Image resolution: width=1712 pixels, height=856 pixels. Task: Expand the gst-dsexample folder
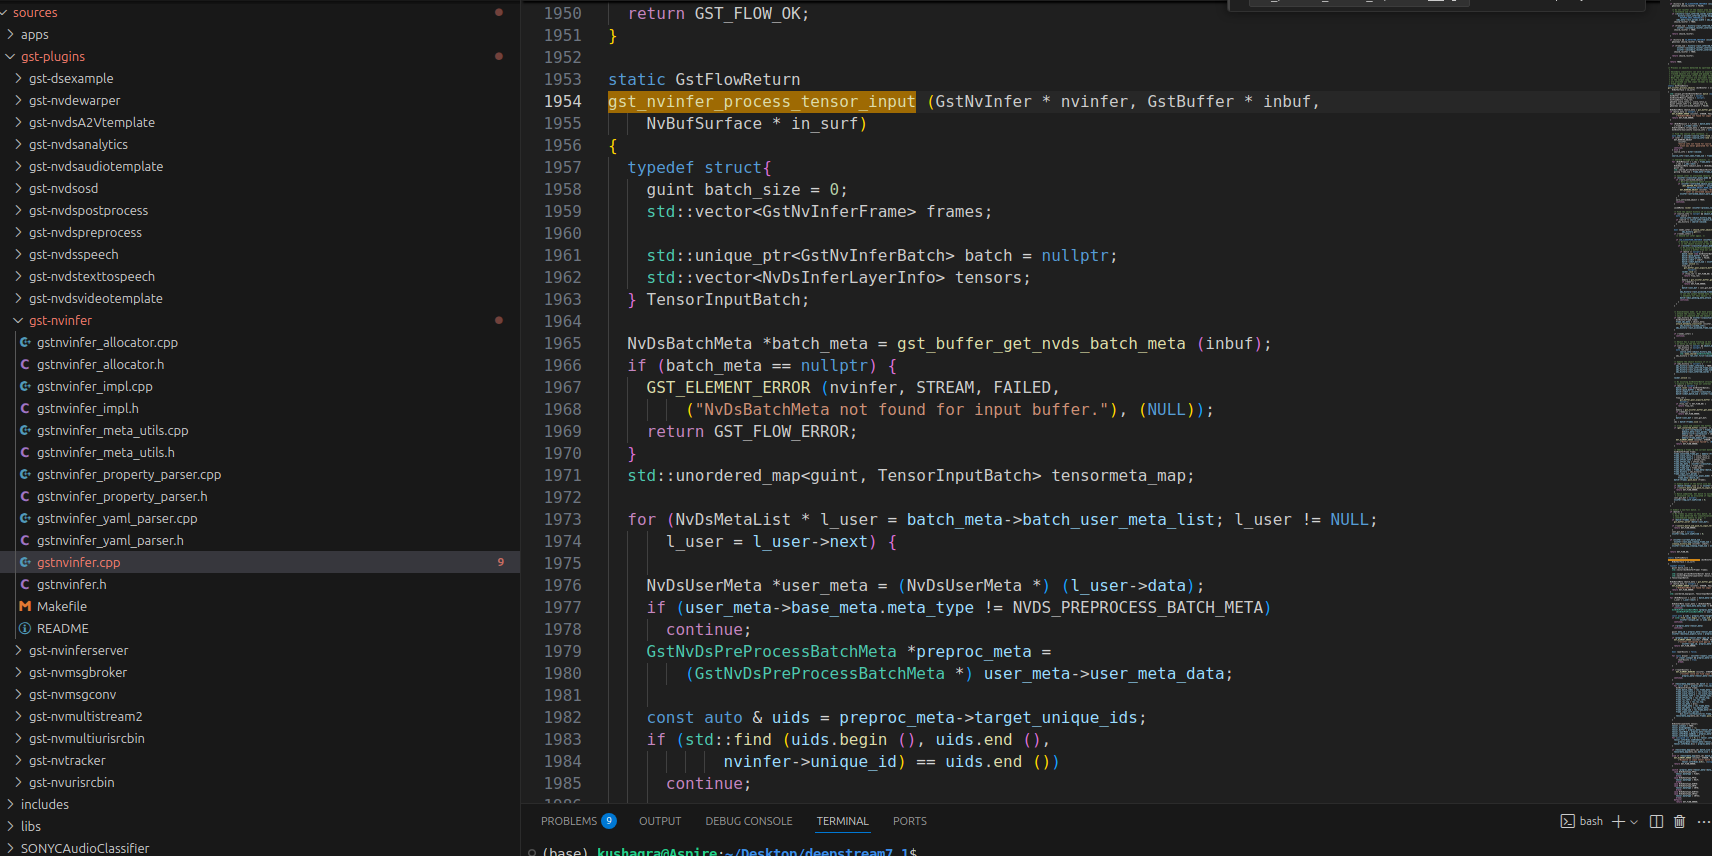click(18, 78)
